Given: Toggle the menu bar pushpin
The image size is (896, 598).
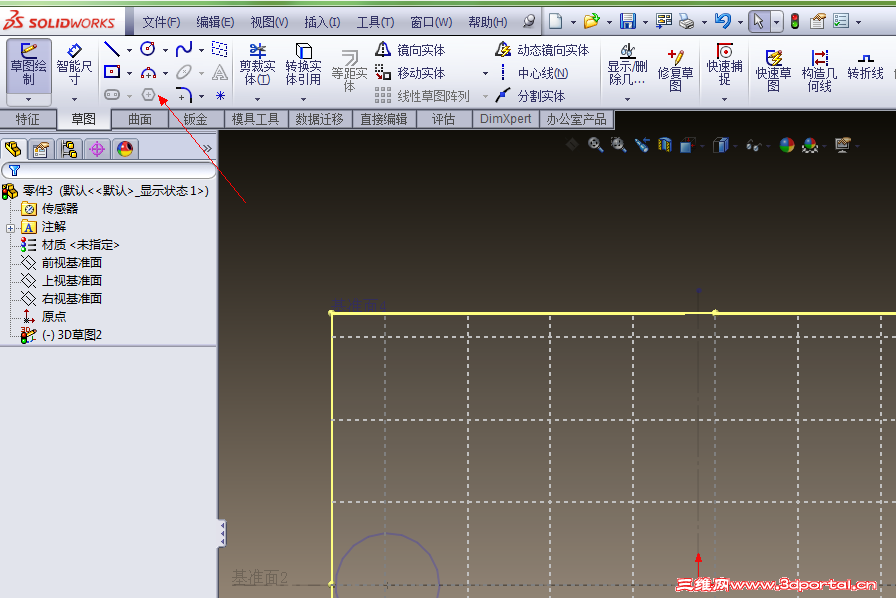Looking at the screenshot, I should pyautogui.click(x=529, y=22).
